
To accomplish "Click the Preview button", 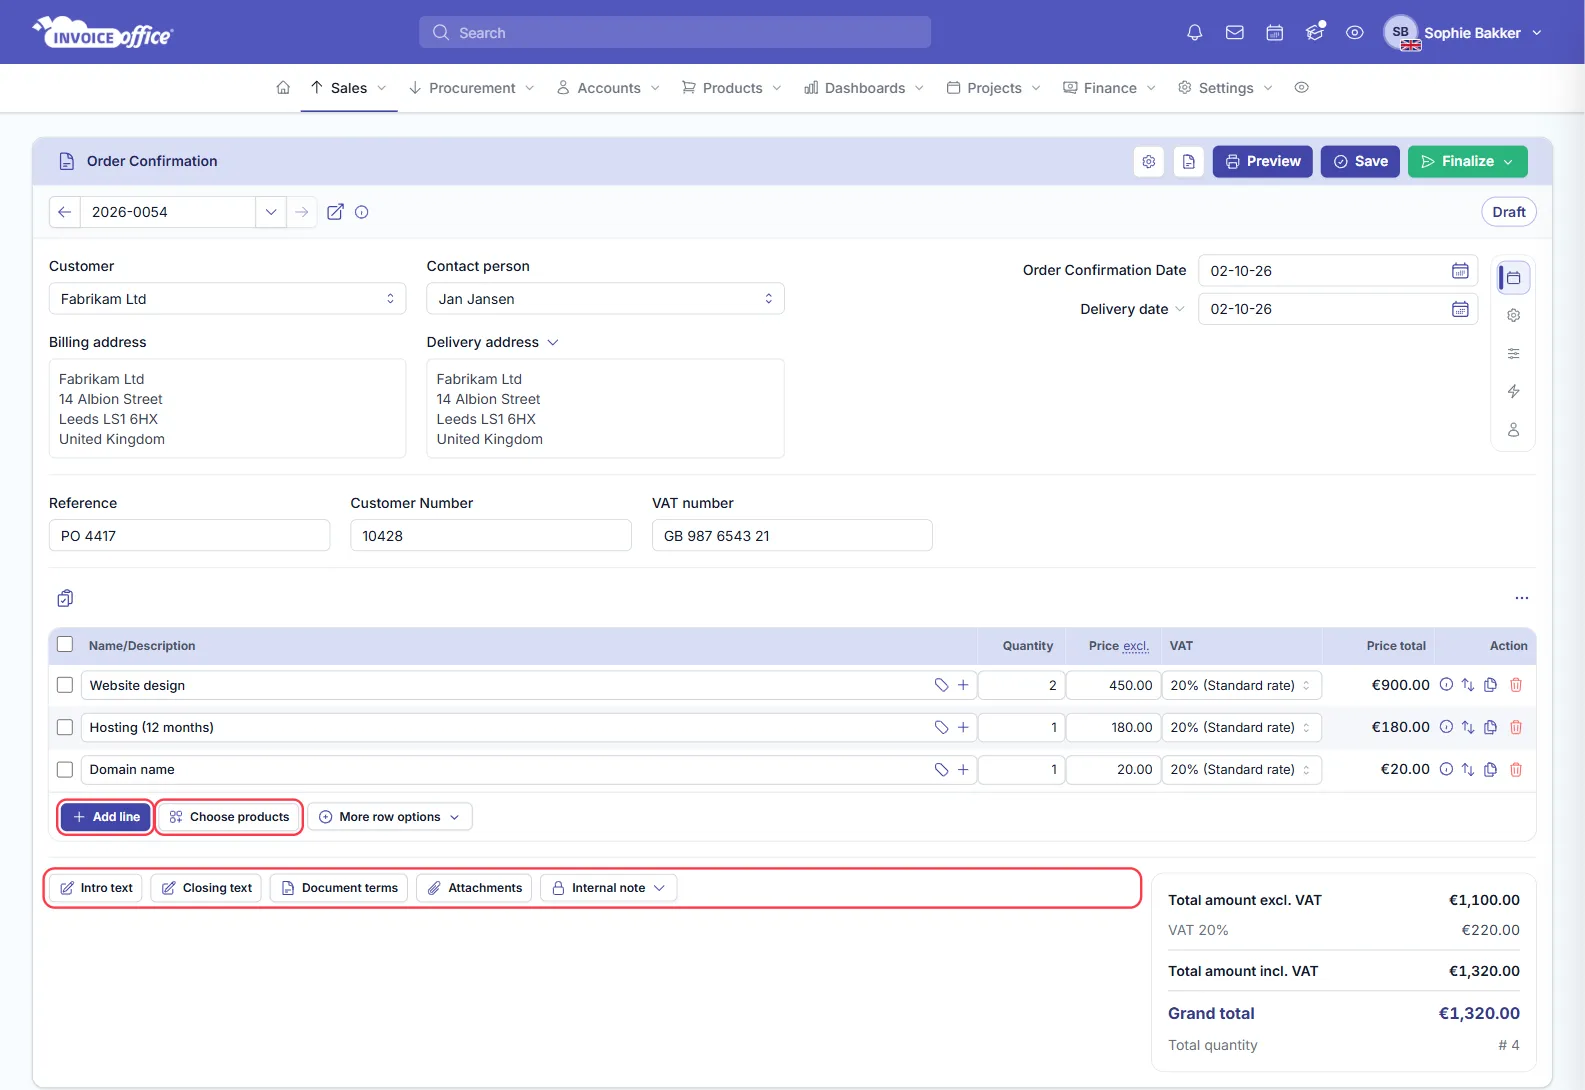I will pos(1263,161).
